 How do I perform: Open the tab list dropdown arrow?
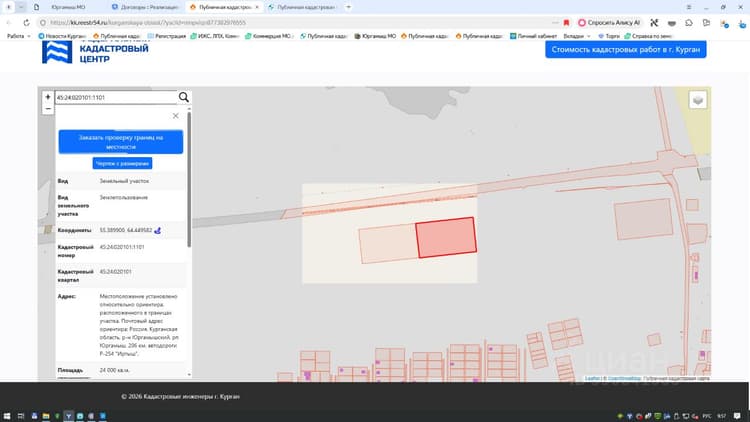[x=21, y=7]
